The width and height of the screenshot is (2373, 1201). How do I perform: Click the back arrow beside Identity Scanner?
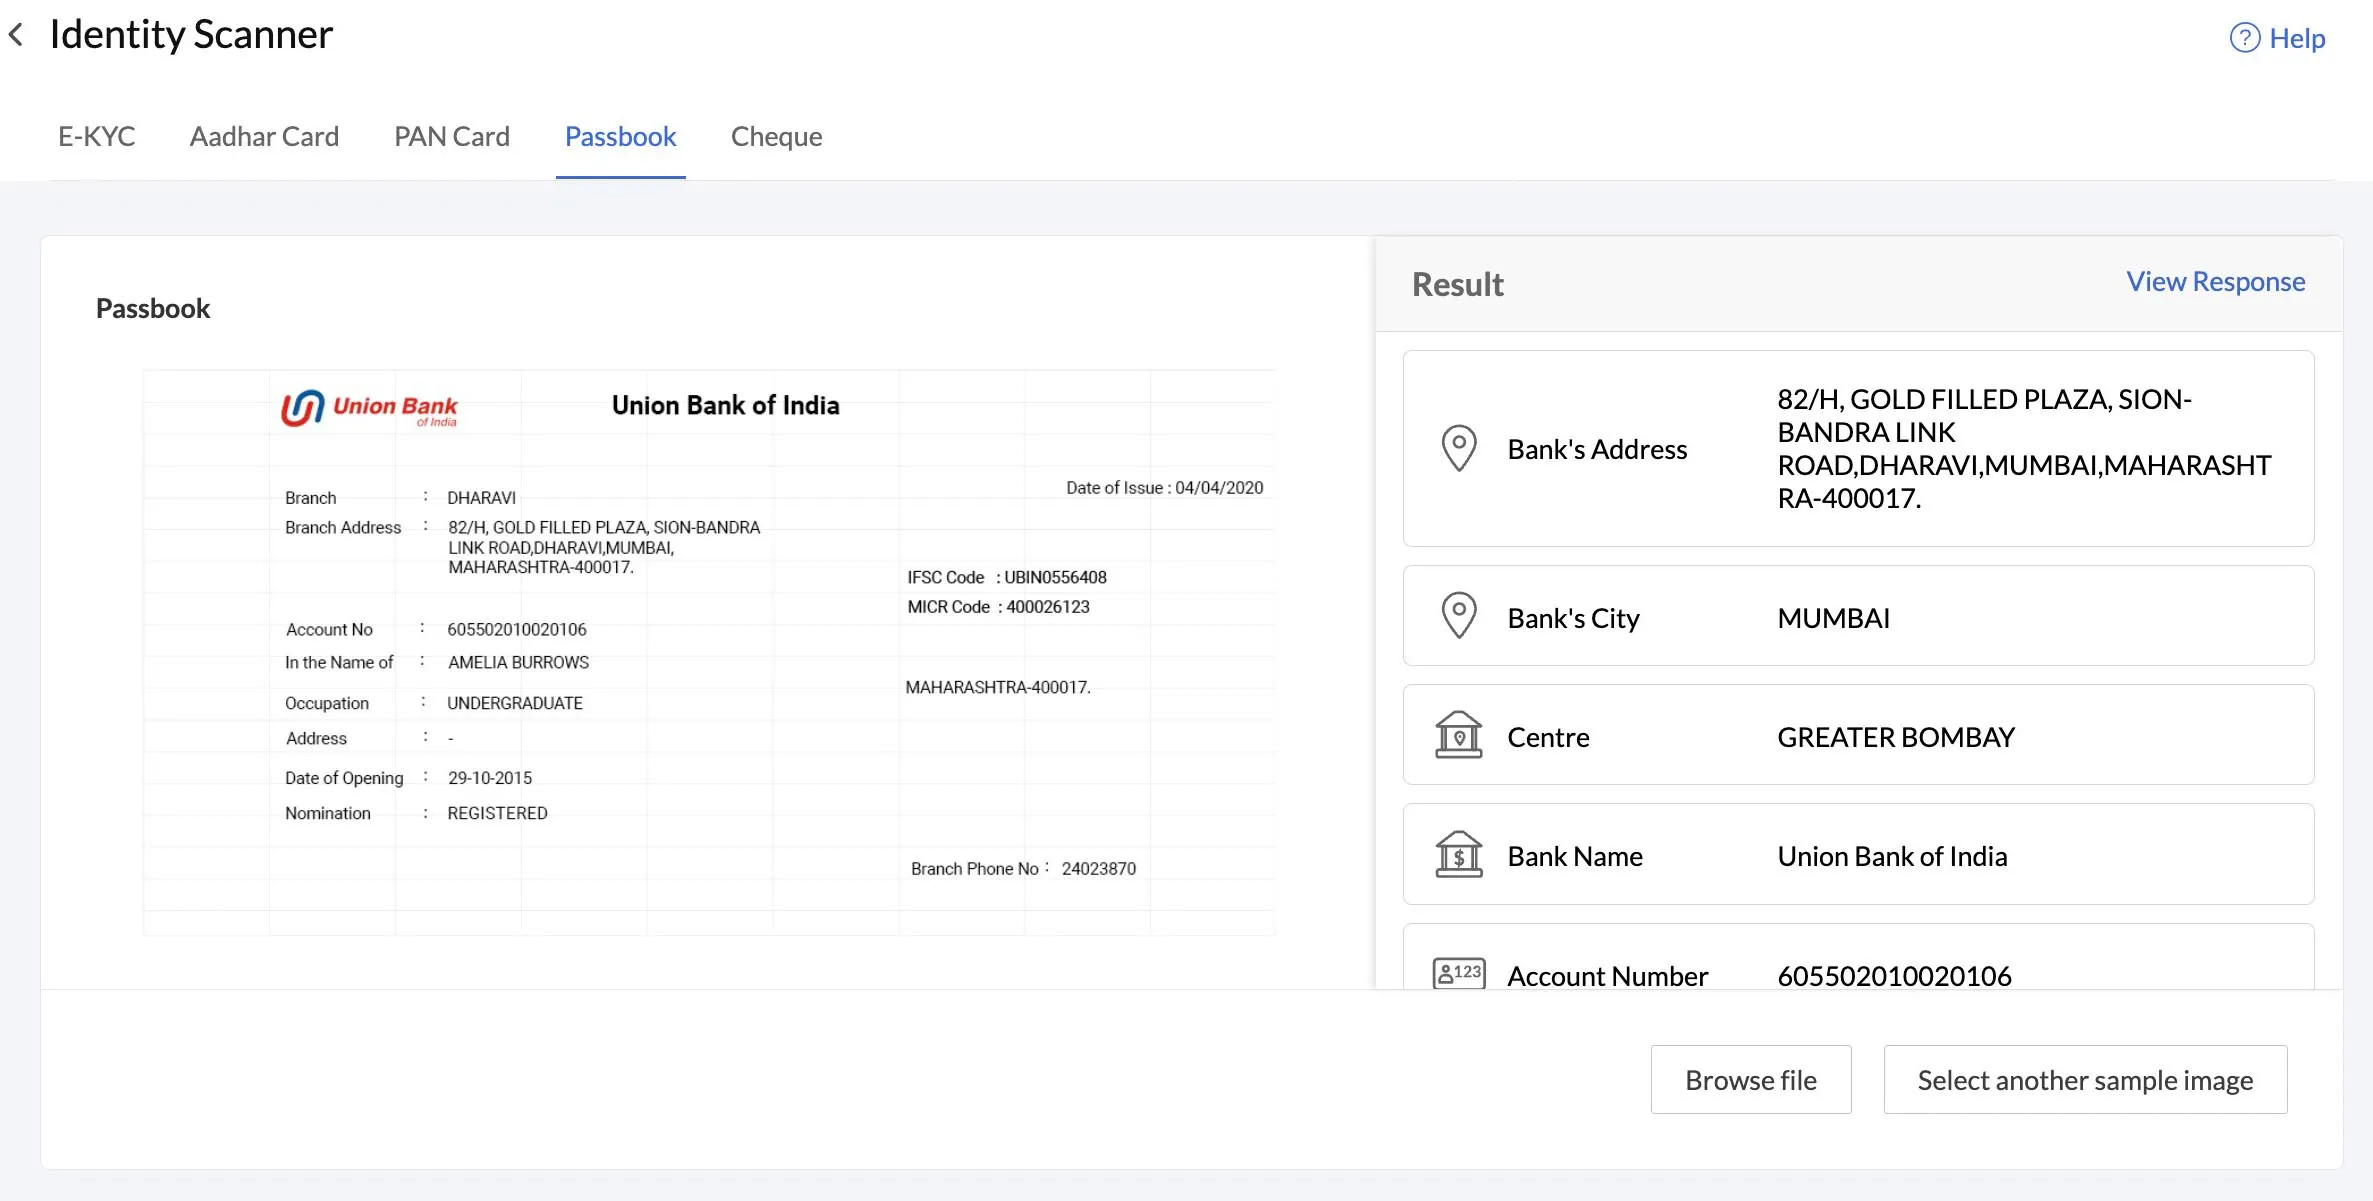pos(16,35)
